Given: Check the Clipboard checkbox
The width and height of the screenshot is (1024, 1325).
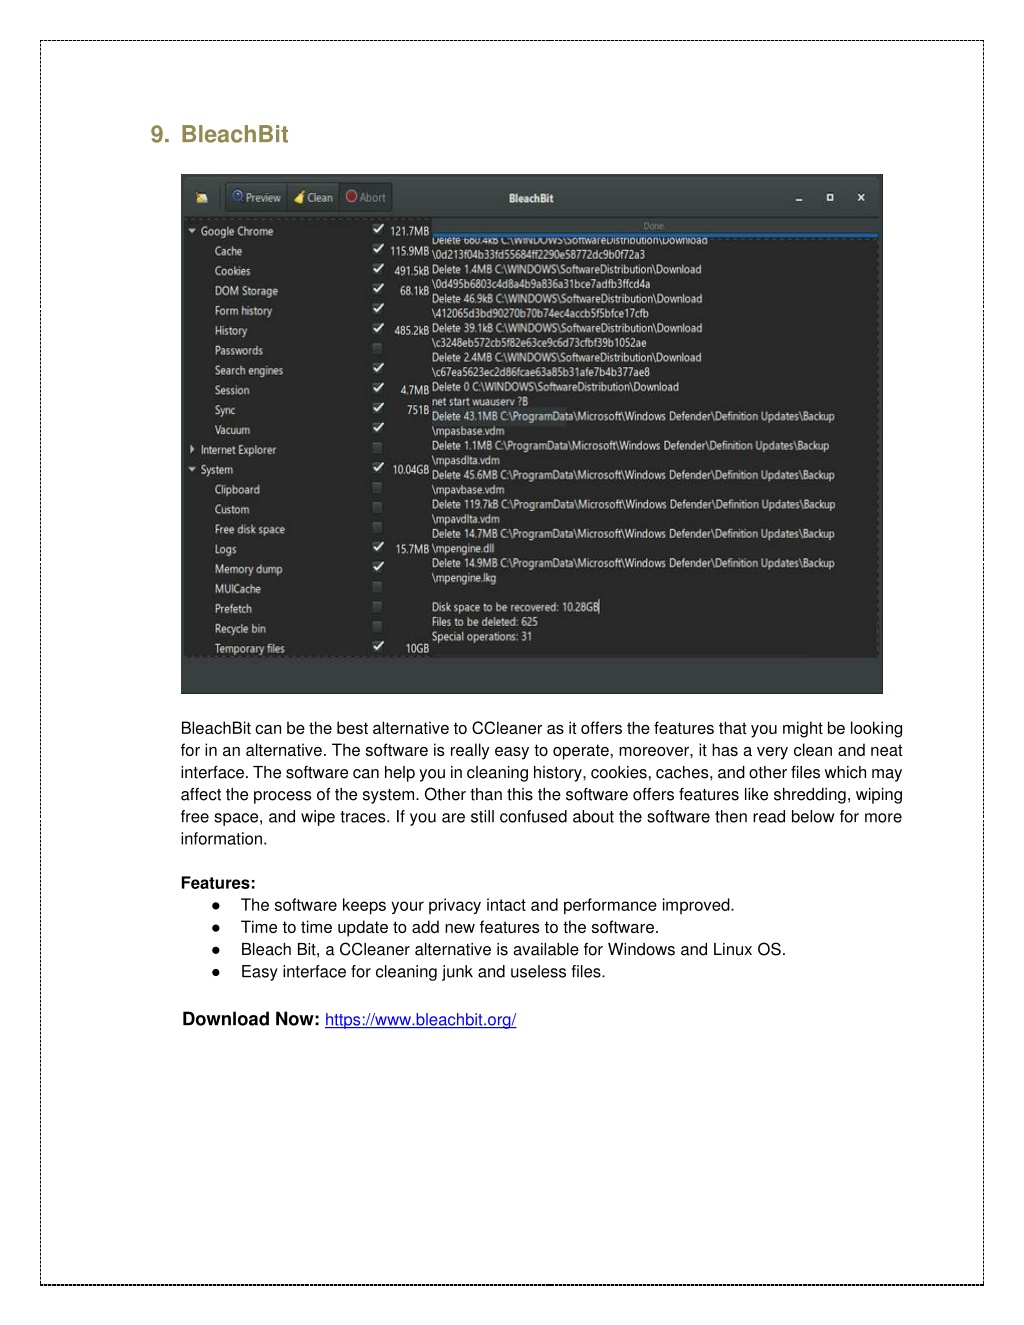Looking at the screenshot, I should [378, 488].
